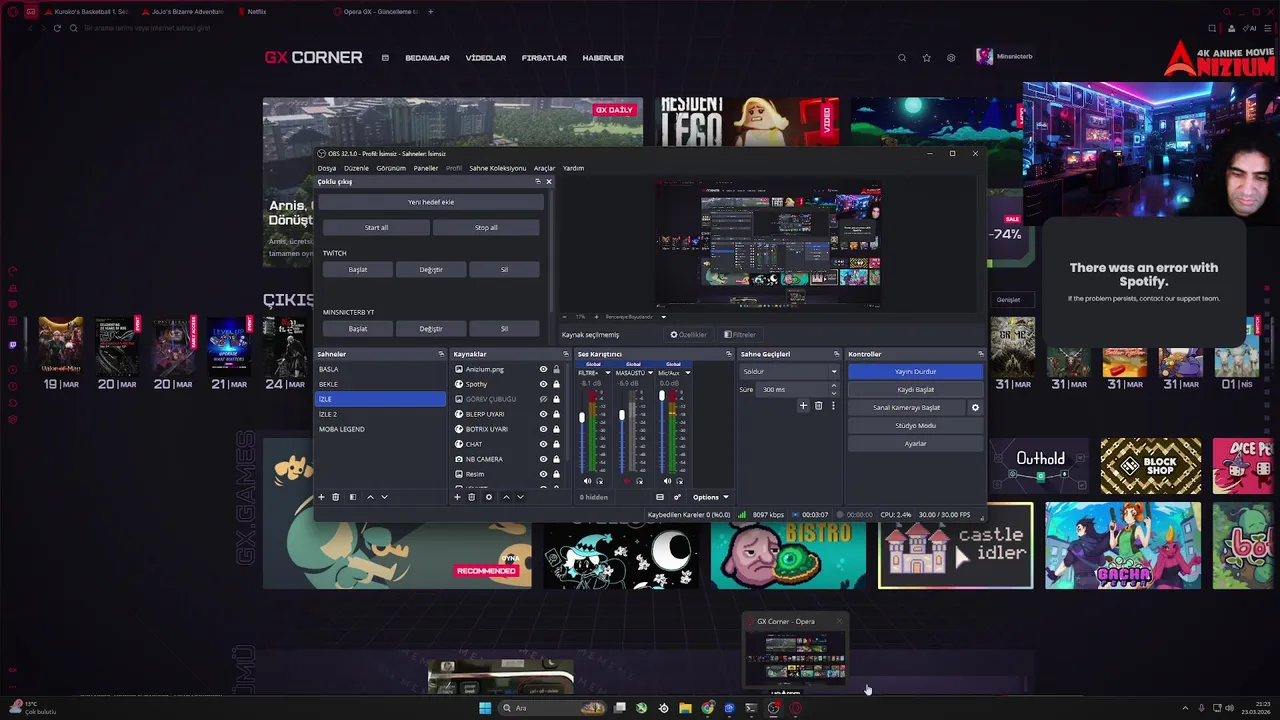The height and width of the screenshot is (720, 1280).
Task: Move source up in Kaynaklar toolbar
Action: click(506, 497)
